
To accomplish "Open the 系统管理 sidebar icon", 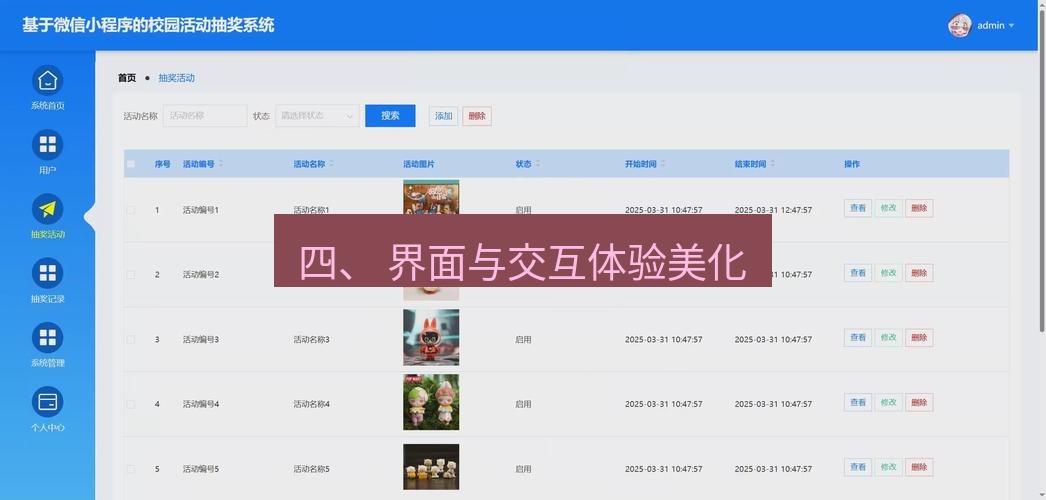I will 47,337.
